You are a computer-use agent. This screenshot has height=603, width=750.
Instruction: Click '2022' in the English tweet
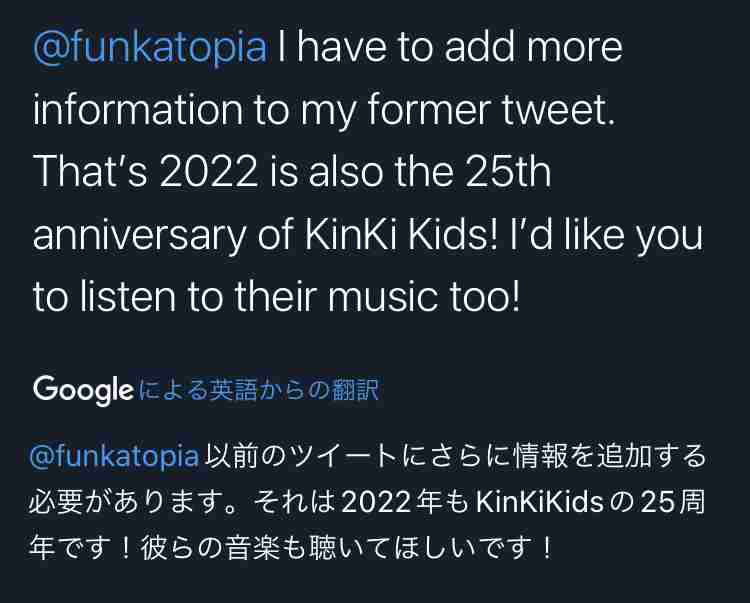pyautogui.click(x=209, y=171)
